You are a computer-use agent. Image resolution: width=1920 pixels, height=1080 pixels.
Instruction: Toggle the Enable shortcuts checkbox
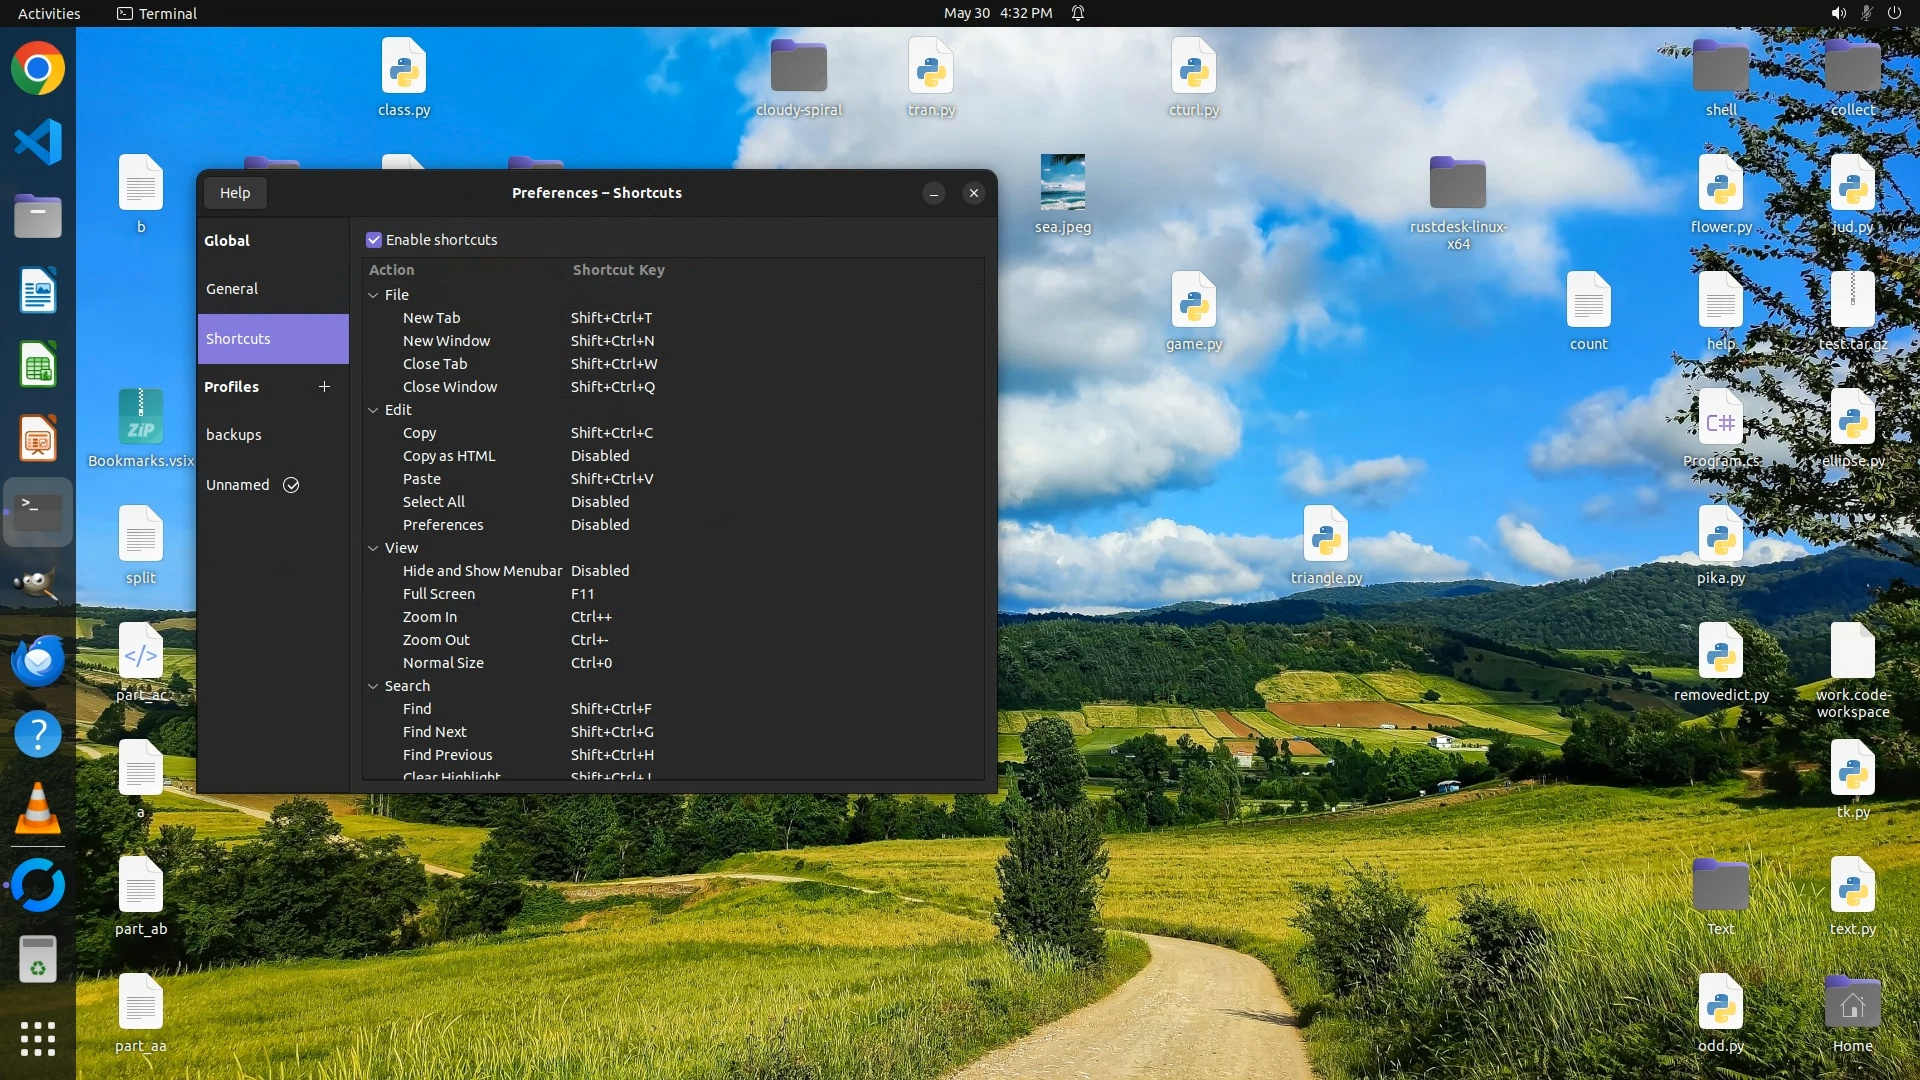click(x=374, y=240)
